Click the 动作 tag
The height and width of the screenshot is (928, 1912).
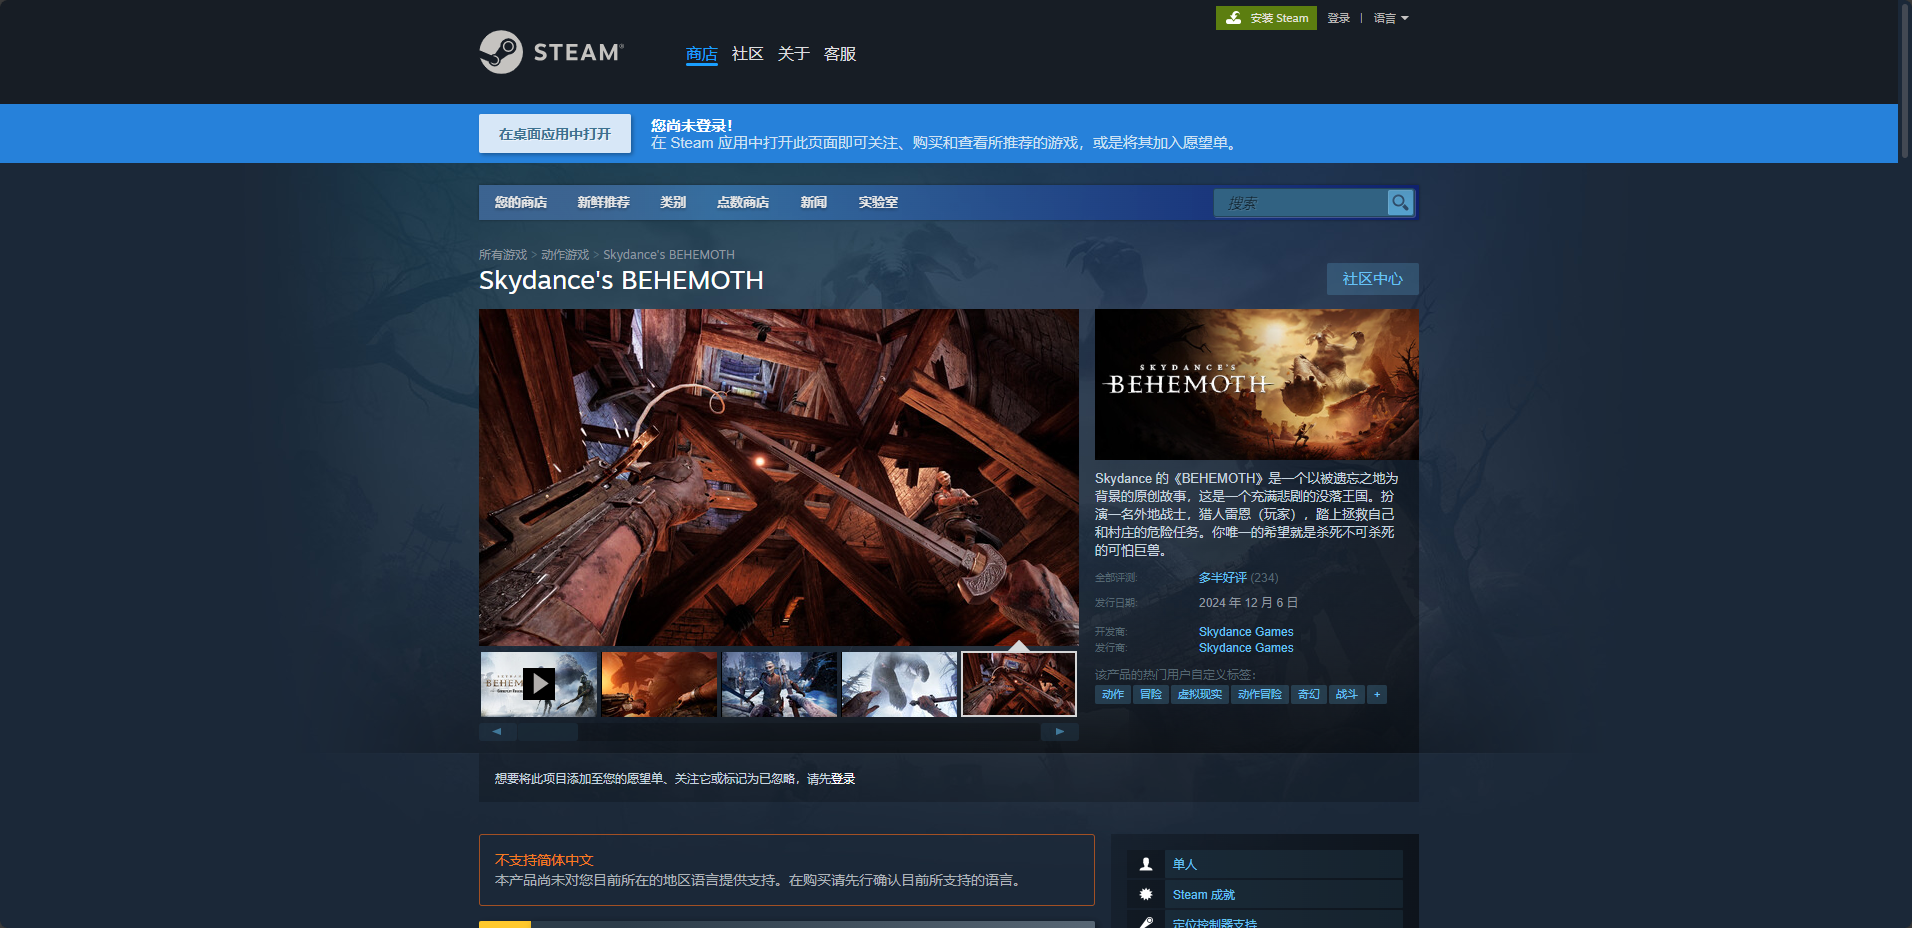[1113, 694]
